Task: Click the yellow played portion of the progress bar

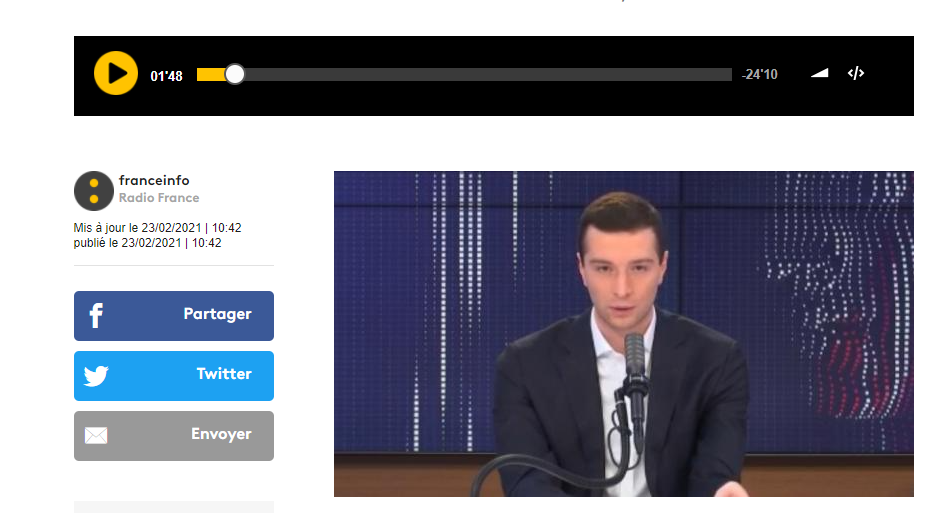Action: coord(211,74)
